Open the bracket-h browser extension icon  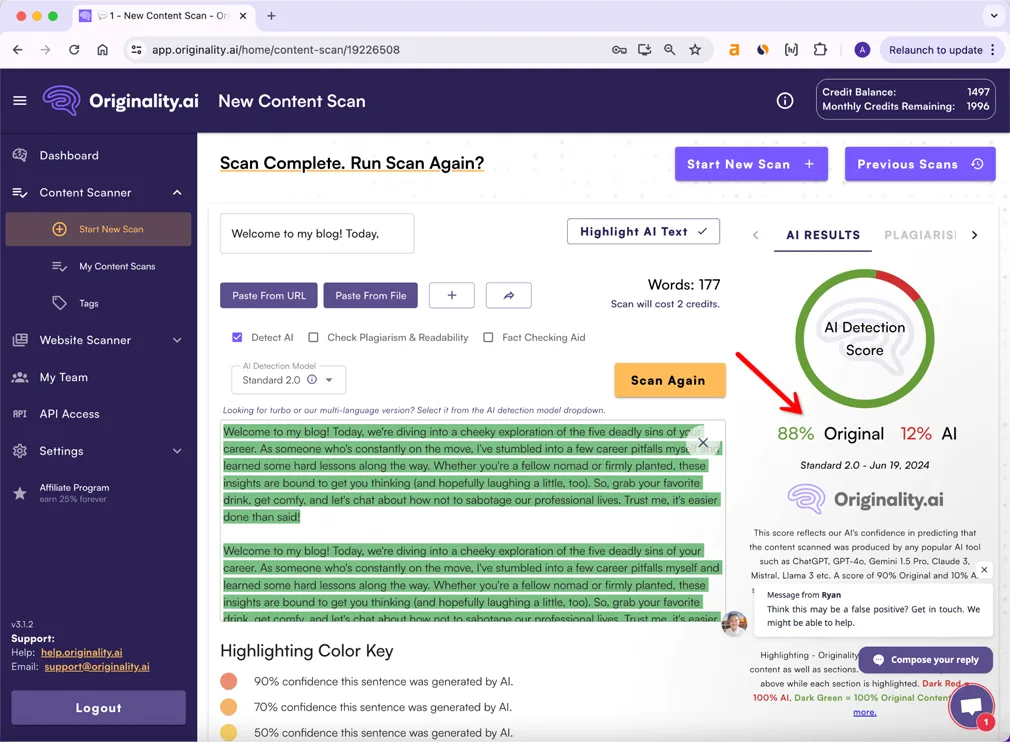pos(791,50)
